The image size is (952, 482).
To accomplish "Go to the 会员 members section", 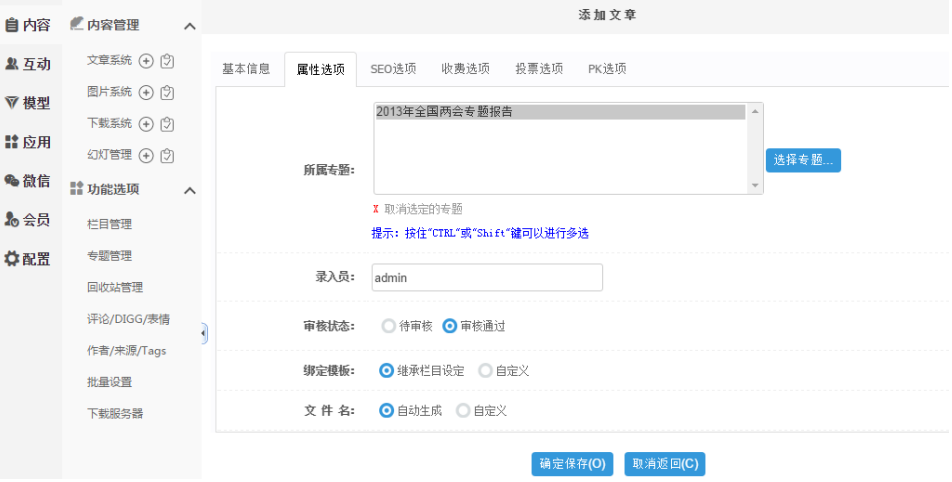I will (x=28, y=220).
